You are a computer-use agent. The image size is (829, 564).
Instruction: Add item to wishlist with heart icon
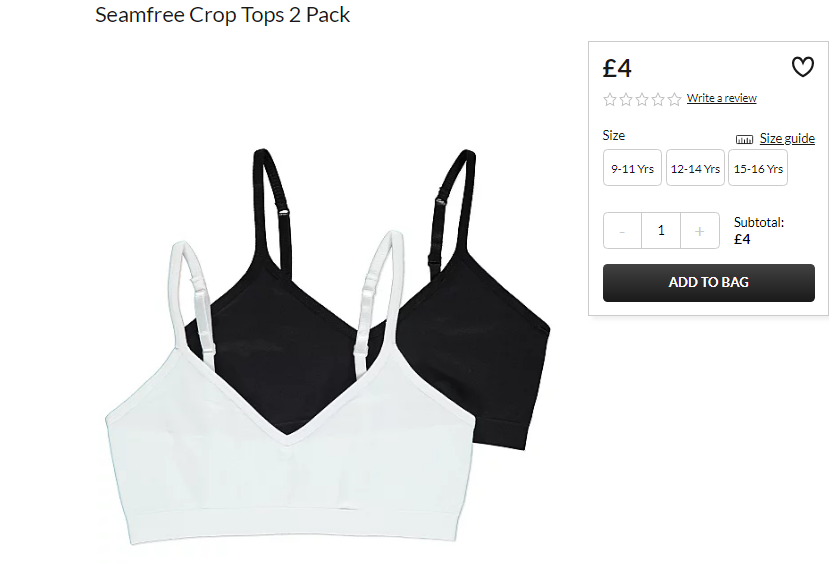click(802, 67)
